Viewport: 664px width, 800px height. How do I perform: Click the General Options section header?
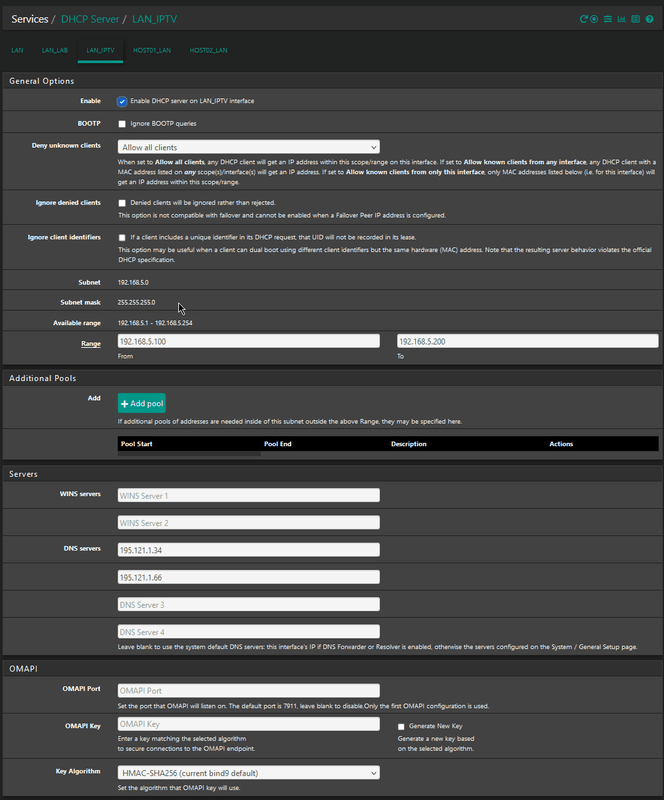[41, 81]
